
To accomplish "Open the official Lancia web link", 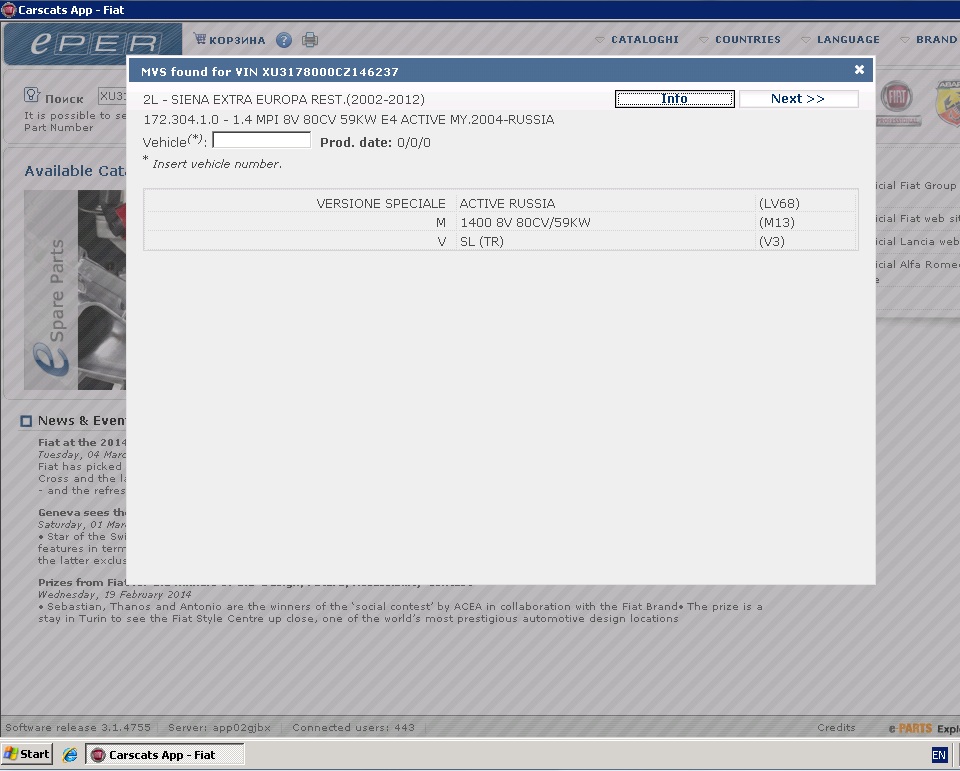I will pyautogui.click(x=918, y=241).
